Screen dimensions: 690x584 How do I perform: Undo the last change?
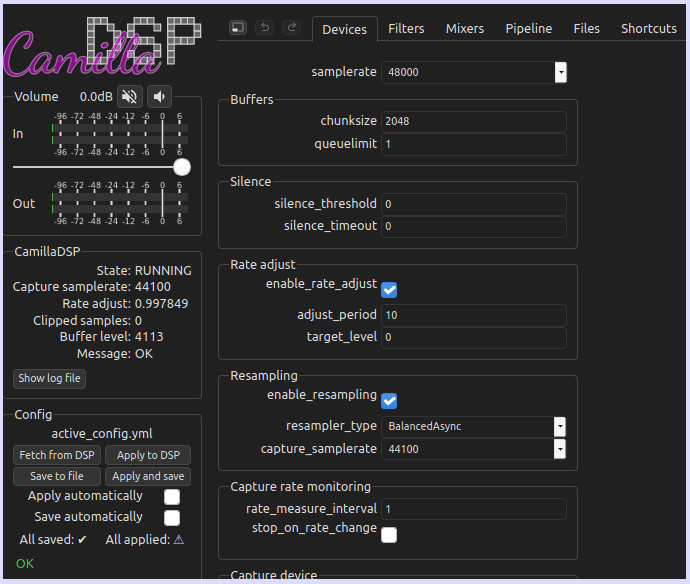[265, 28]
